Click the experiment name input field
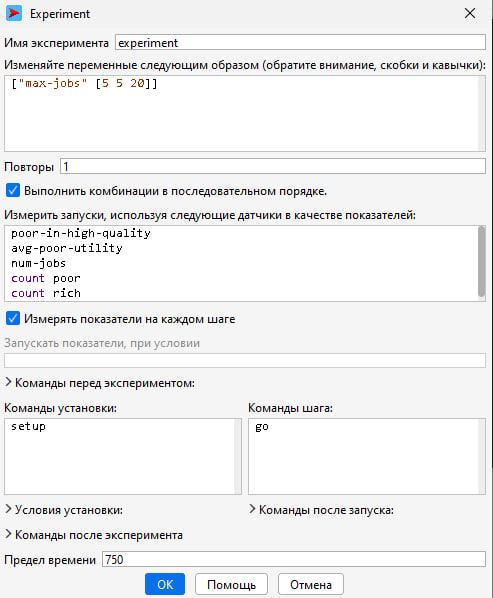493x598 pixels. (x=300, y=42)
